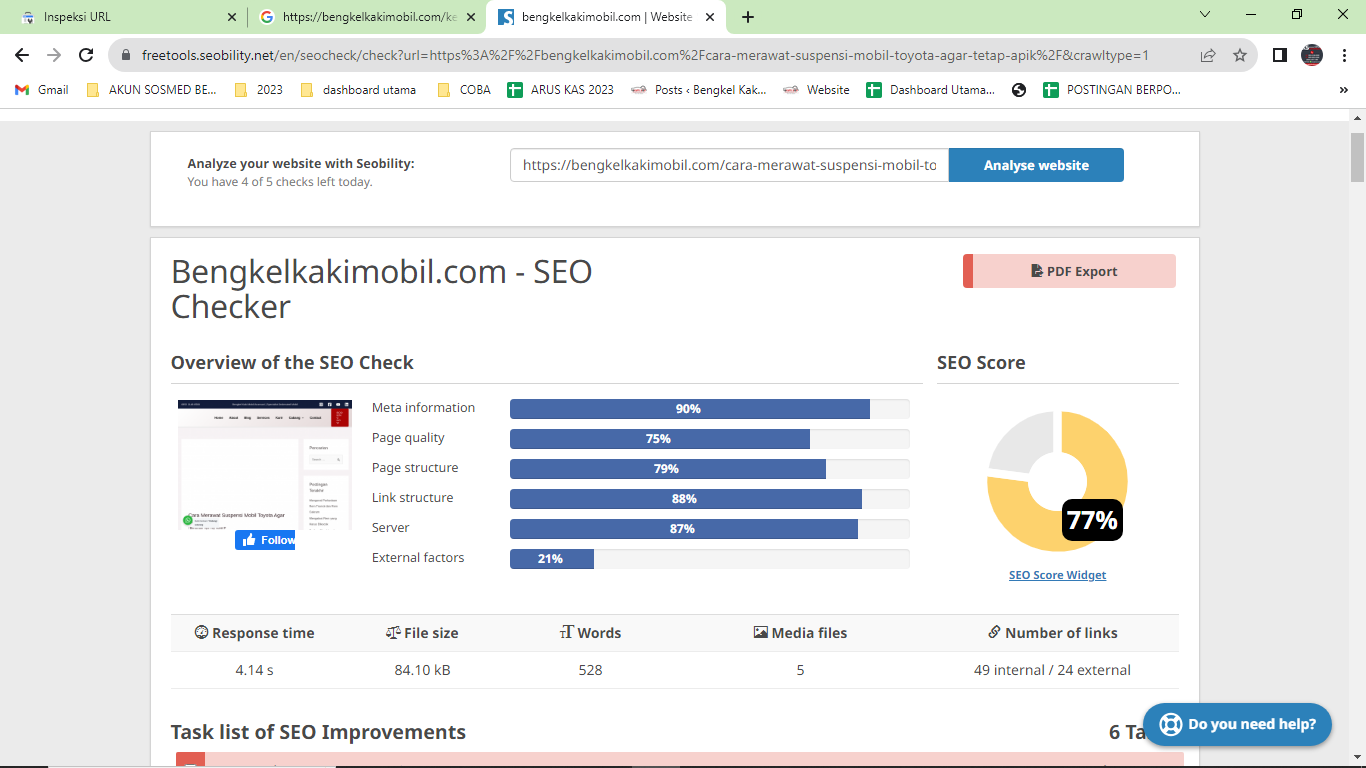Click the Analyse website button
This screenshot has height=768, width=1366.
1036,165
